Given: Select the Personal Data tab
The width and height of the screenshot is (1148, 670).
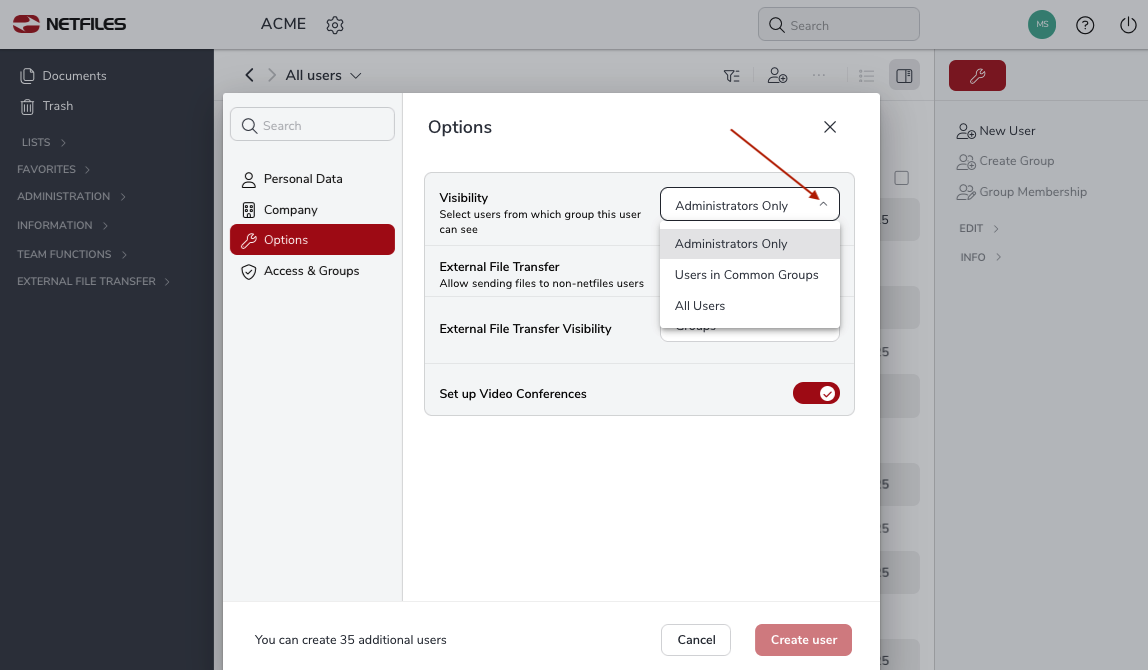Looking at the screenshot, I should [312, 179].
